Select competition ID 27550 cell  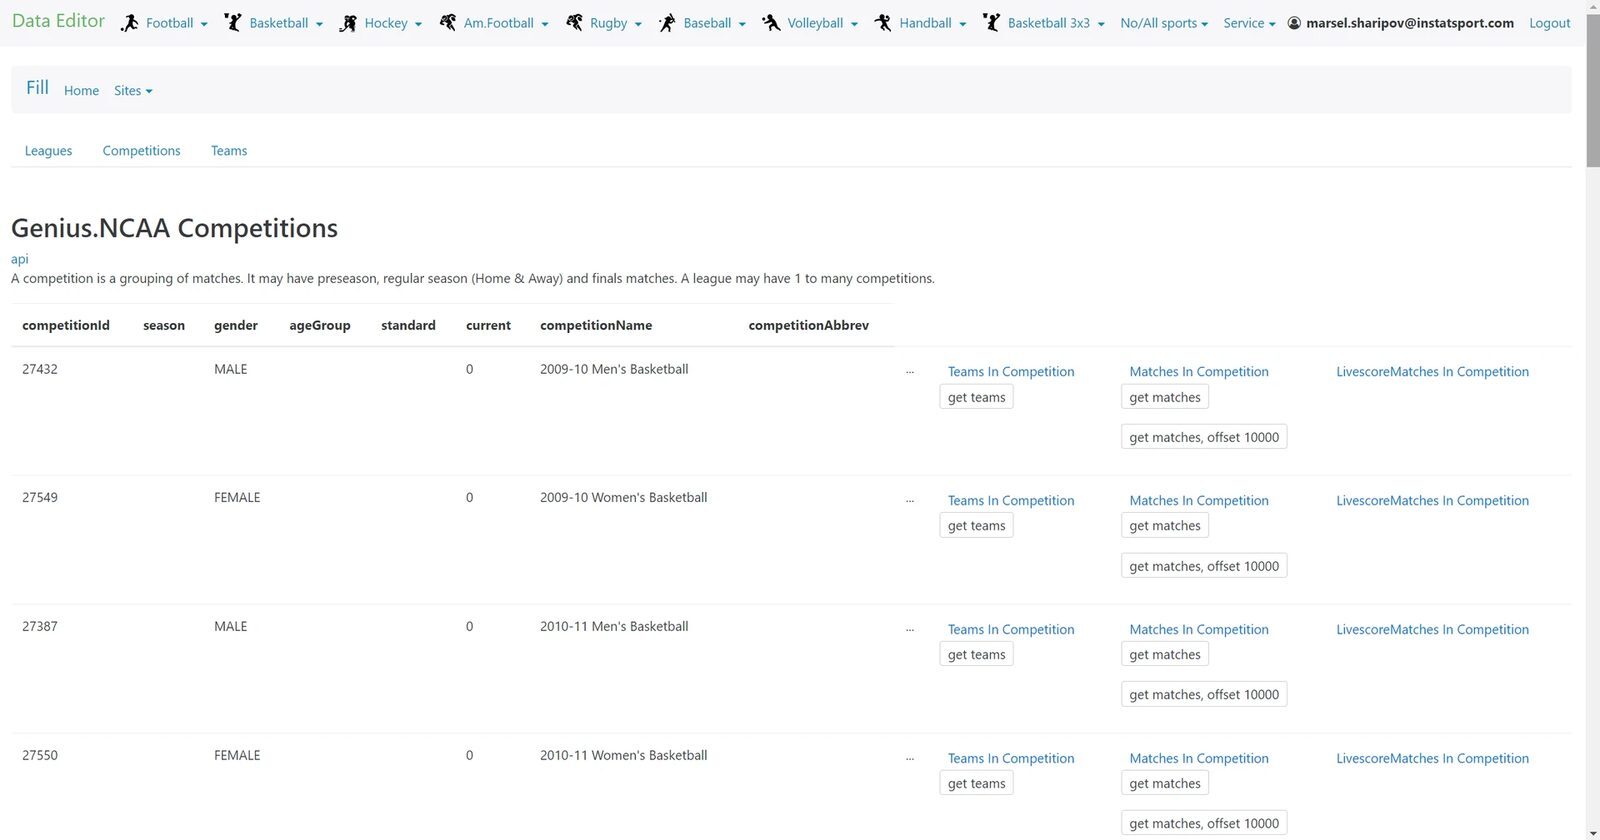[40, 756]
